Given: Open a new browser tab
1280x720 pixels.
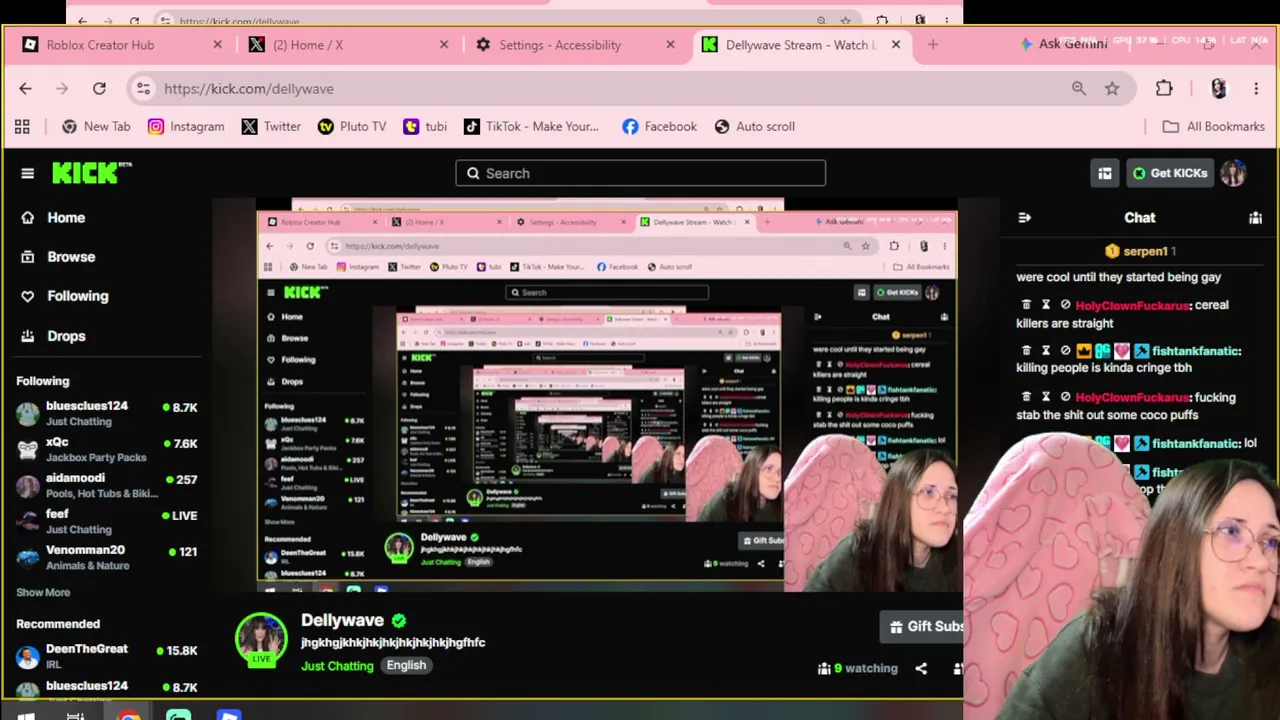Looking at the screenshot, I should click(x=933, y=45).
